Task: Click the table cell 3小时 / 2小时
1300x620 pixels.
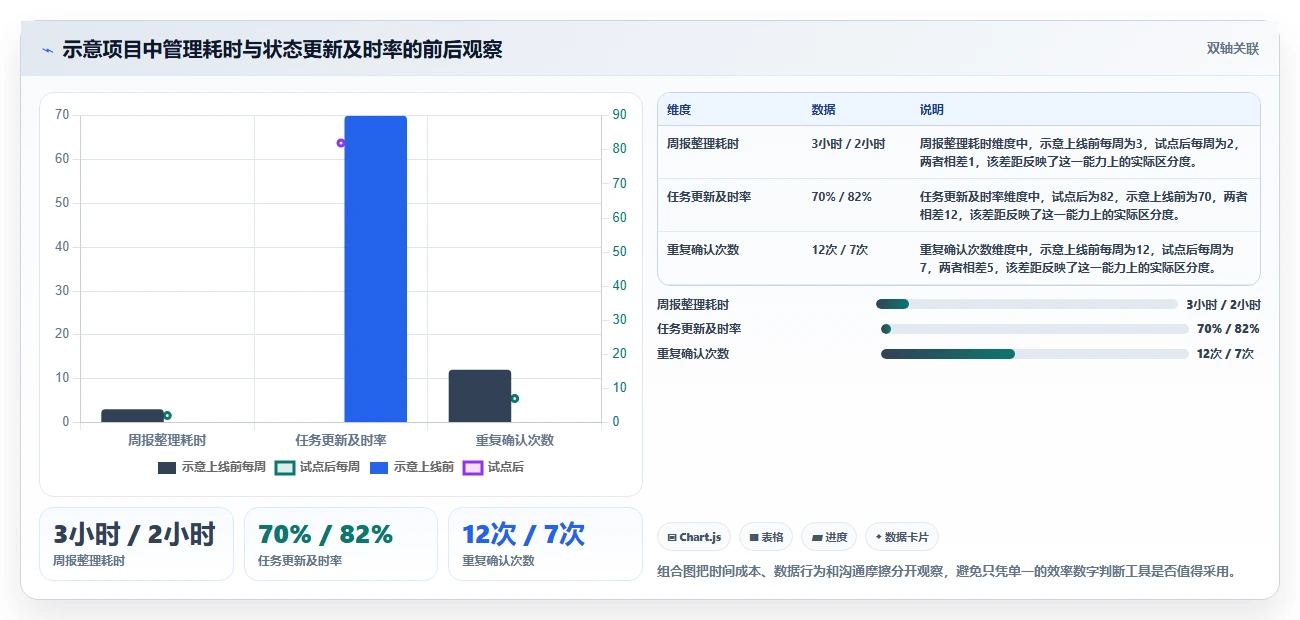Action: [x=849, y=144]
